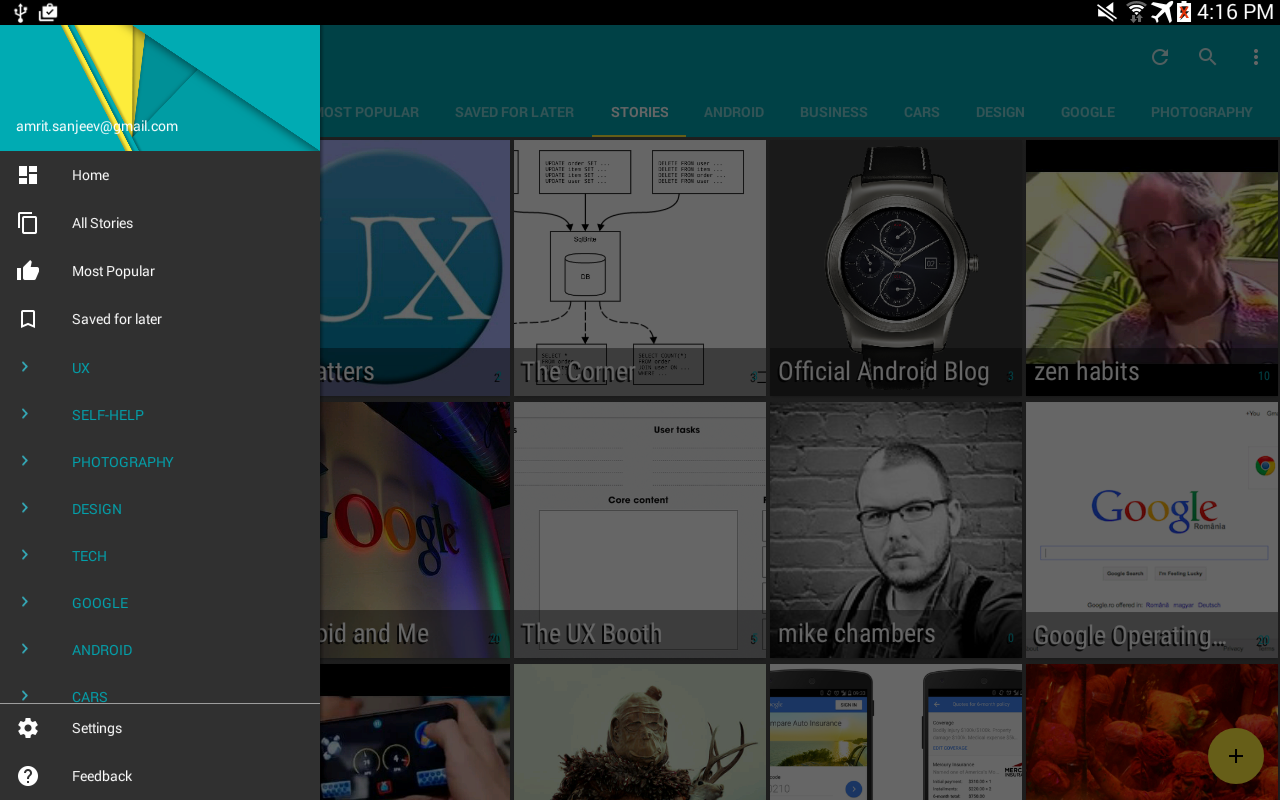
Task: Refresh feeds using the toolbar refresh icon
Action: click(1160, 57)
